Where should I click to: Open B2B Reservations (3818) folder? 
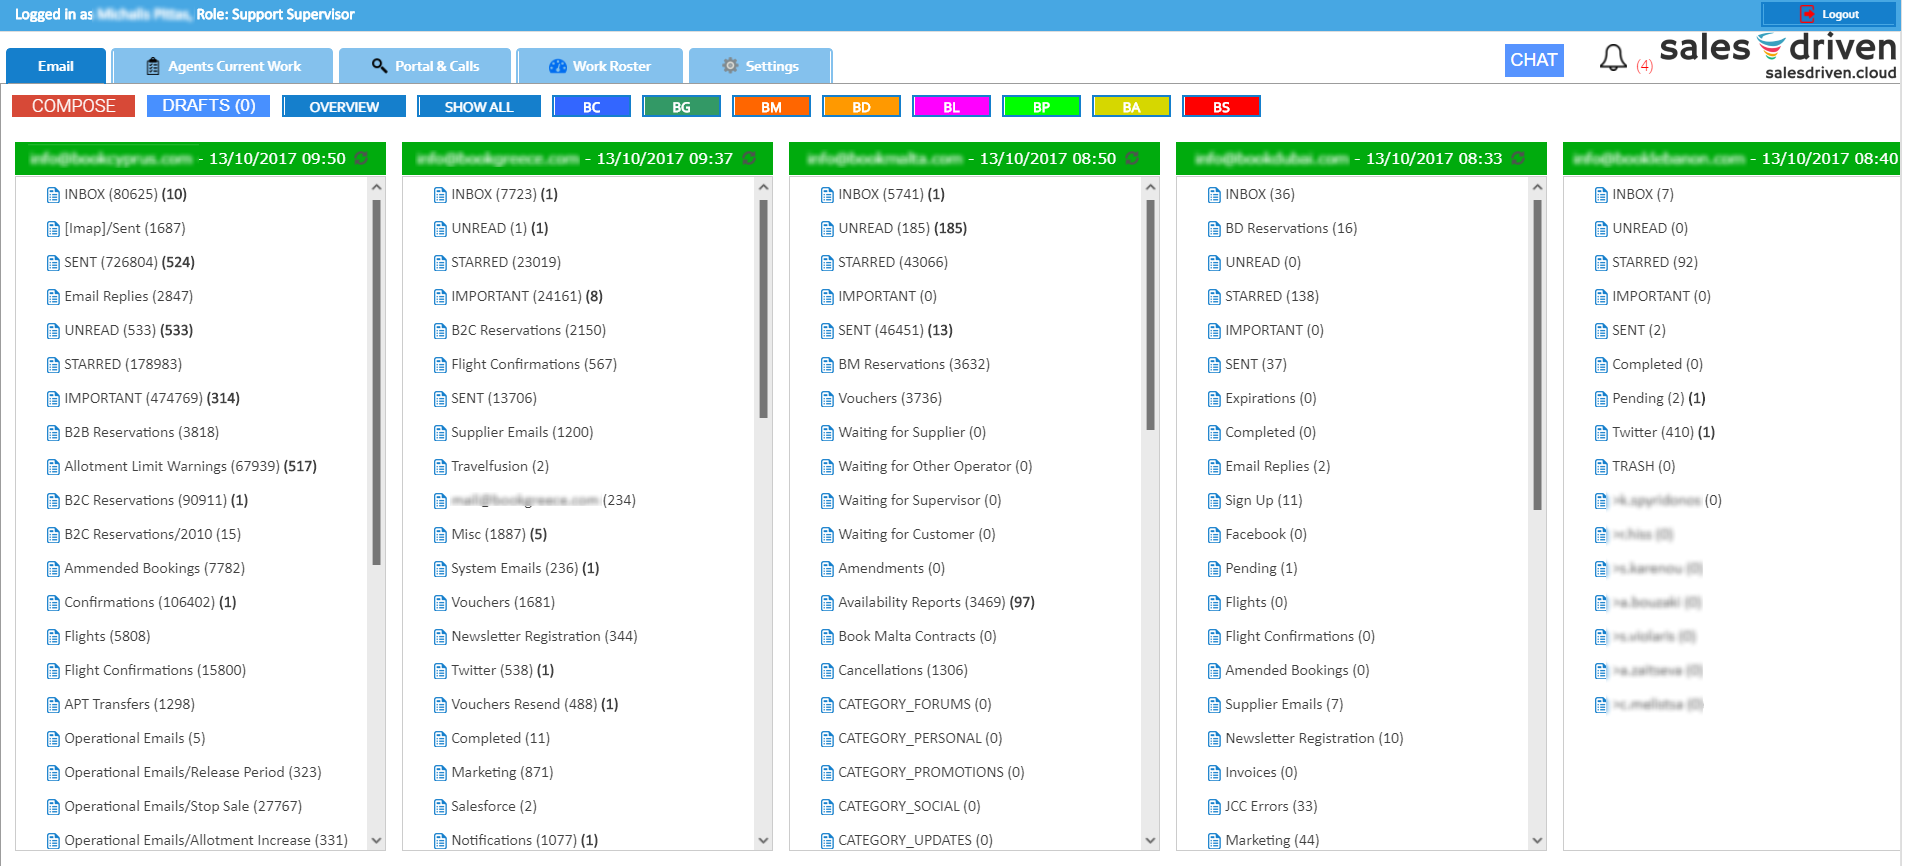coord(142,432)
